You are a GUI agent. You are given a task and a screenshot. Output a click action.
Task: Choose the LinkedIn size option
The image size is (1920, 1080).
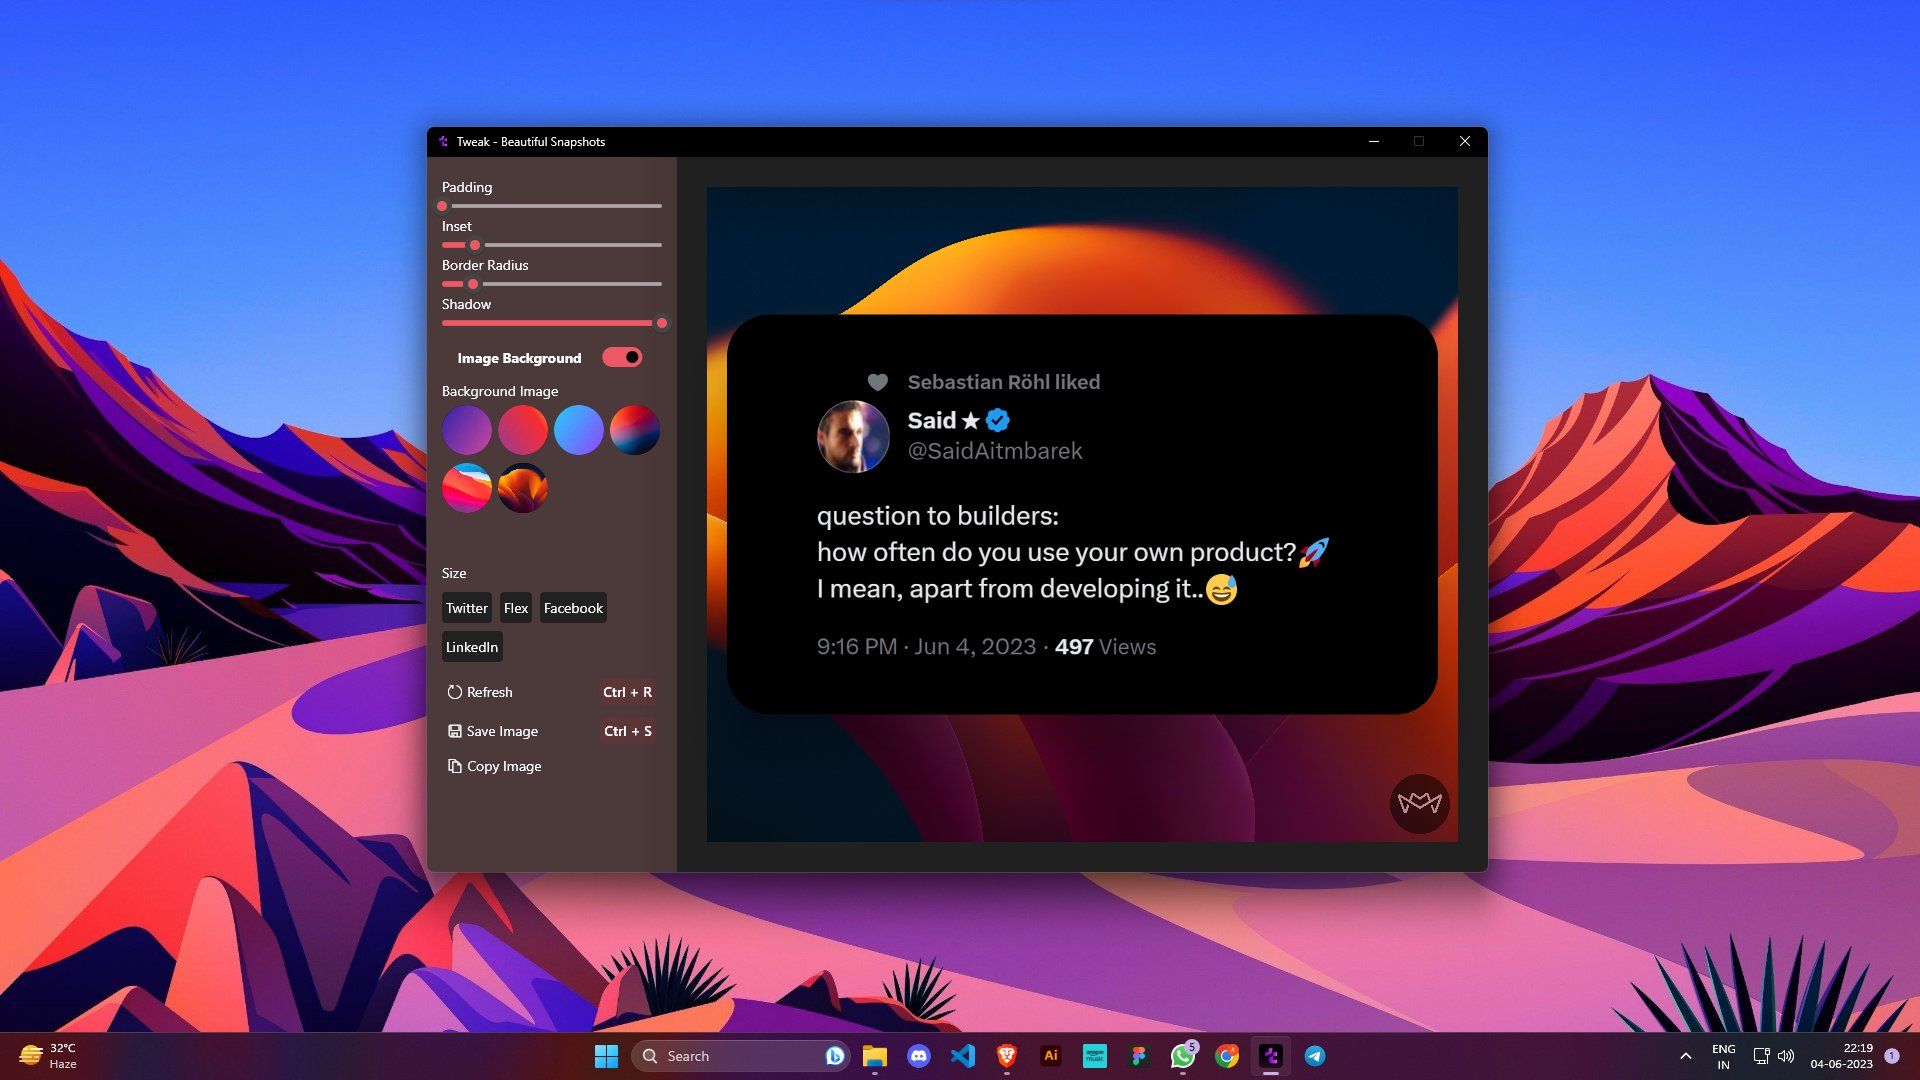[471, 646]
